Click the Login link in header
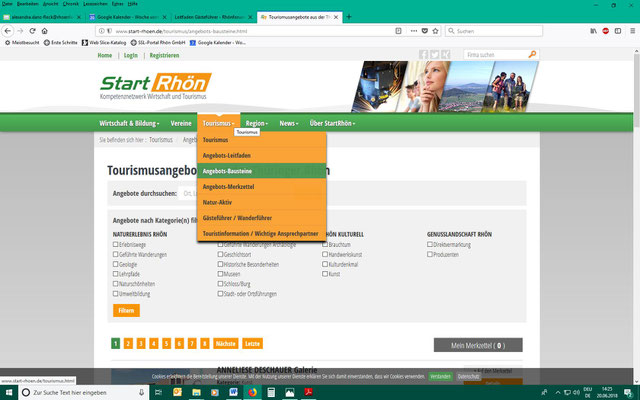 coord(131,55)
